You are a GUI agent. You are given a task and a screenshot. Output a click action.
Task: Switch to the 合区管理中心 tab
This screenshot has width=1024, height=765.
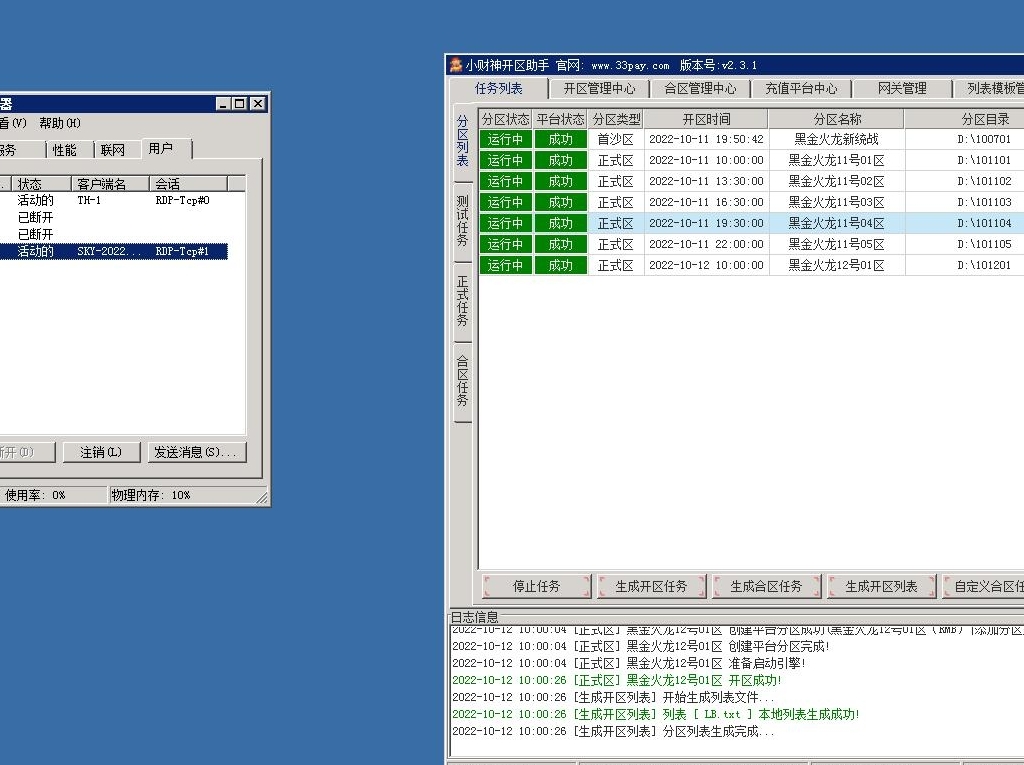700,88
